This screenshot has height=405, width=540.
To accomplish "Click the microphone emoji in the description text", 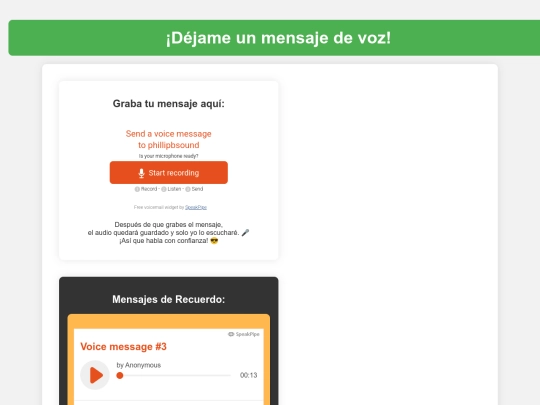I will pyautogui.click(x=245, y=233).
